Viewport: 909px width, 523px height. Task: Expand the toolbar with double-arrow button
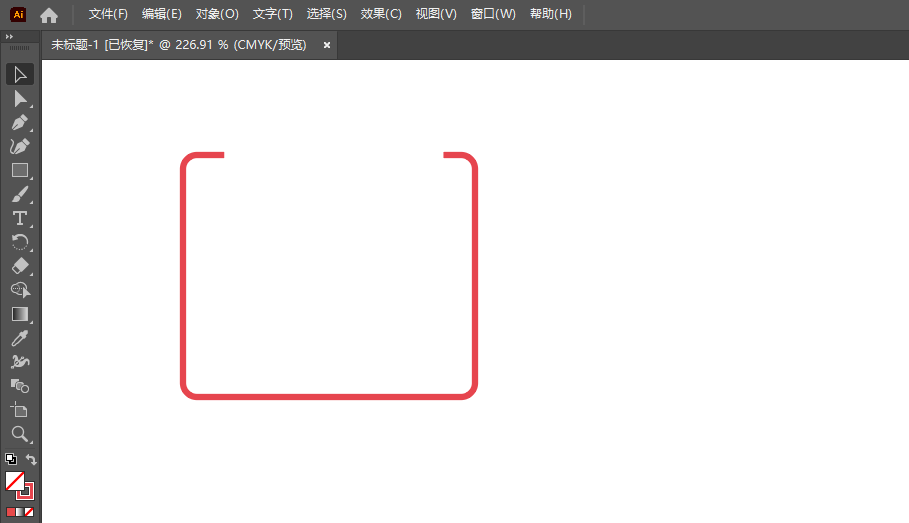[9, 37]
